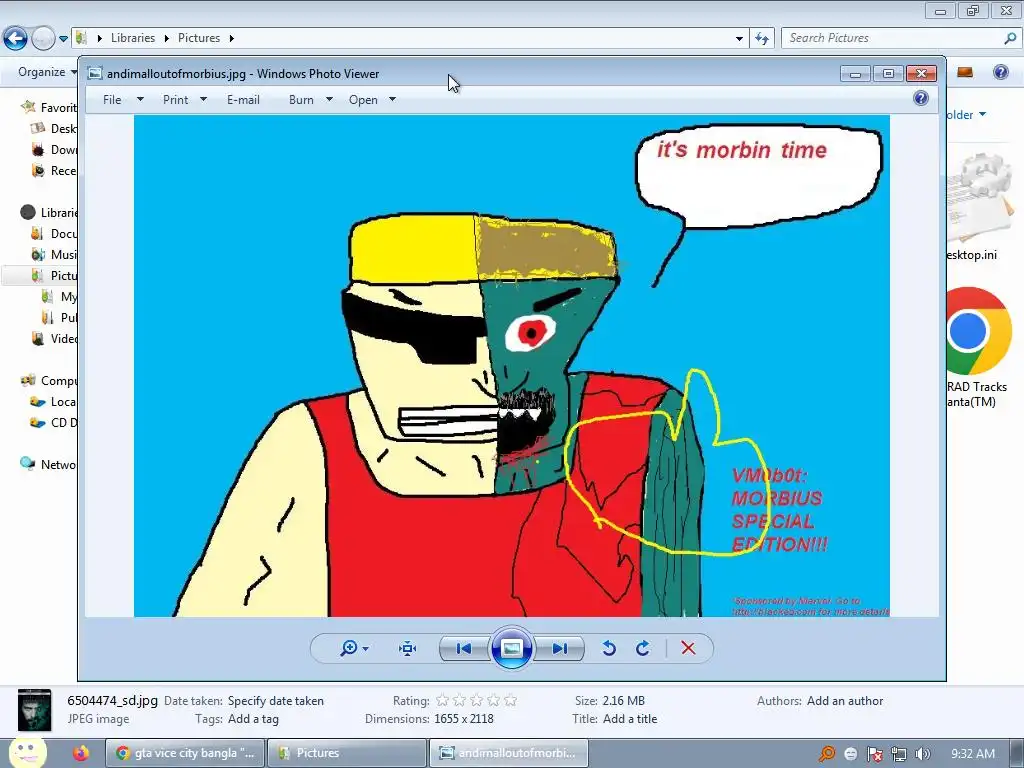
Task: Open the Photo Viewer zoom control
Action: click(349, 648)
